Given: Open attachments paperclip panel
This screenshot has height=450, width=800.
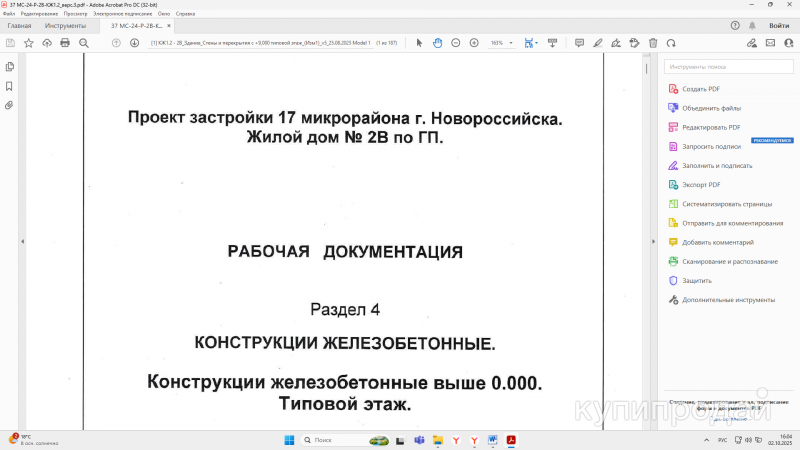Looking at the screenshot, I should [9, 105].
